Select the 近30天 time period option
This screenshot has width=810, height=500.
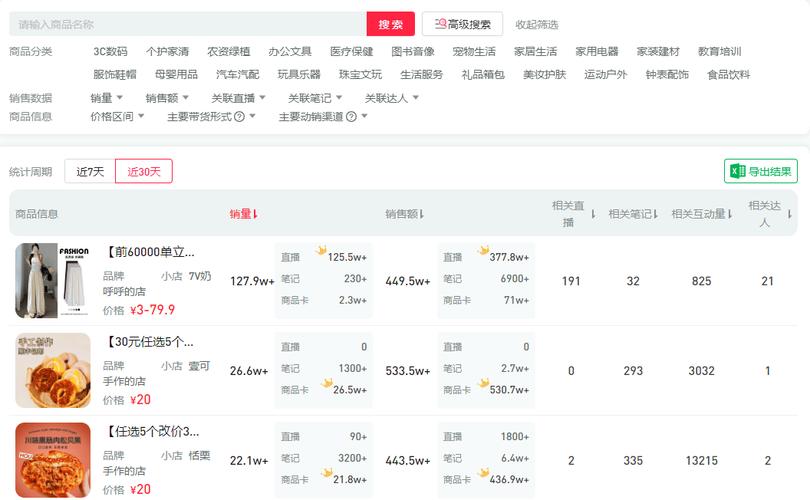144,171
